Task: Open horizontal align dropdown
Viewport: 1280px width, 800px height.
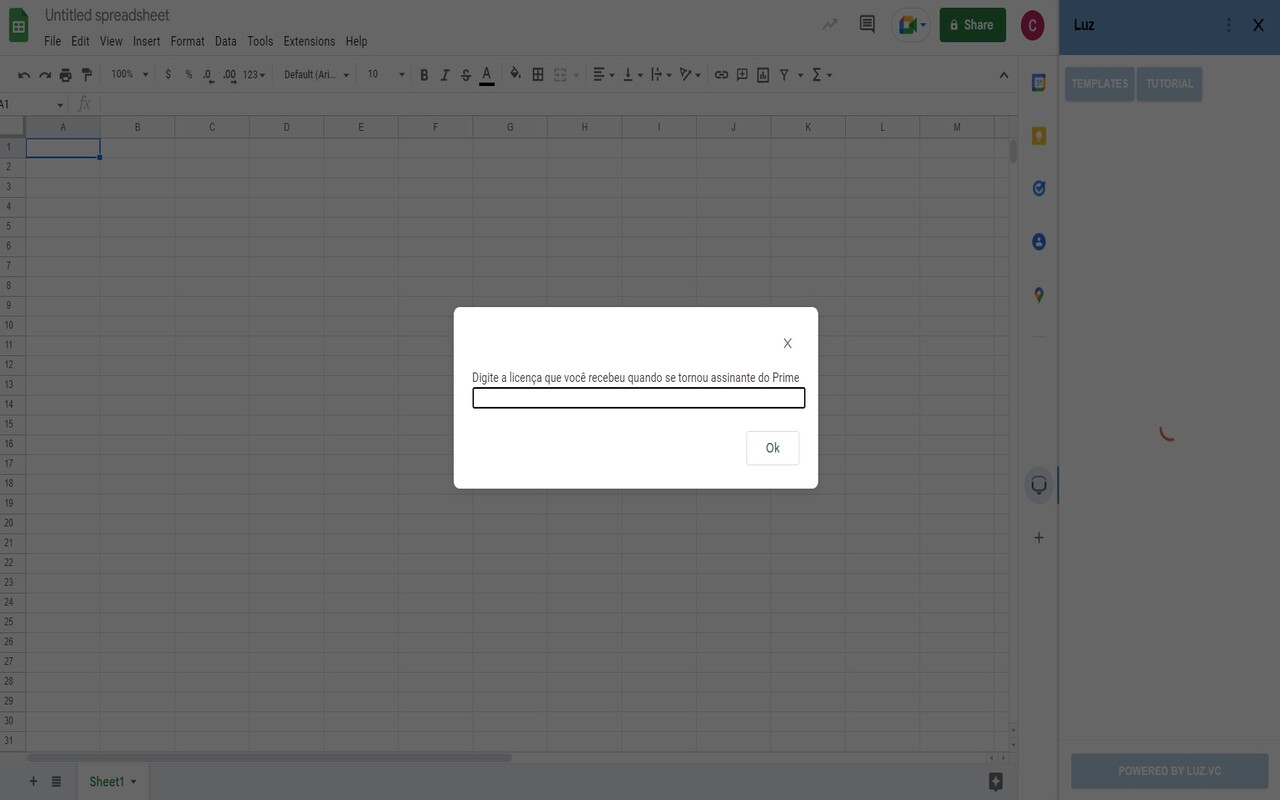Action: [x=604, y=75]
